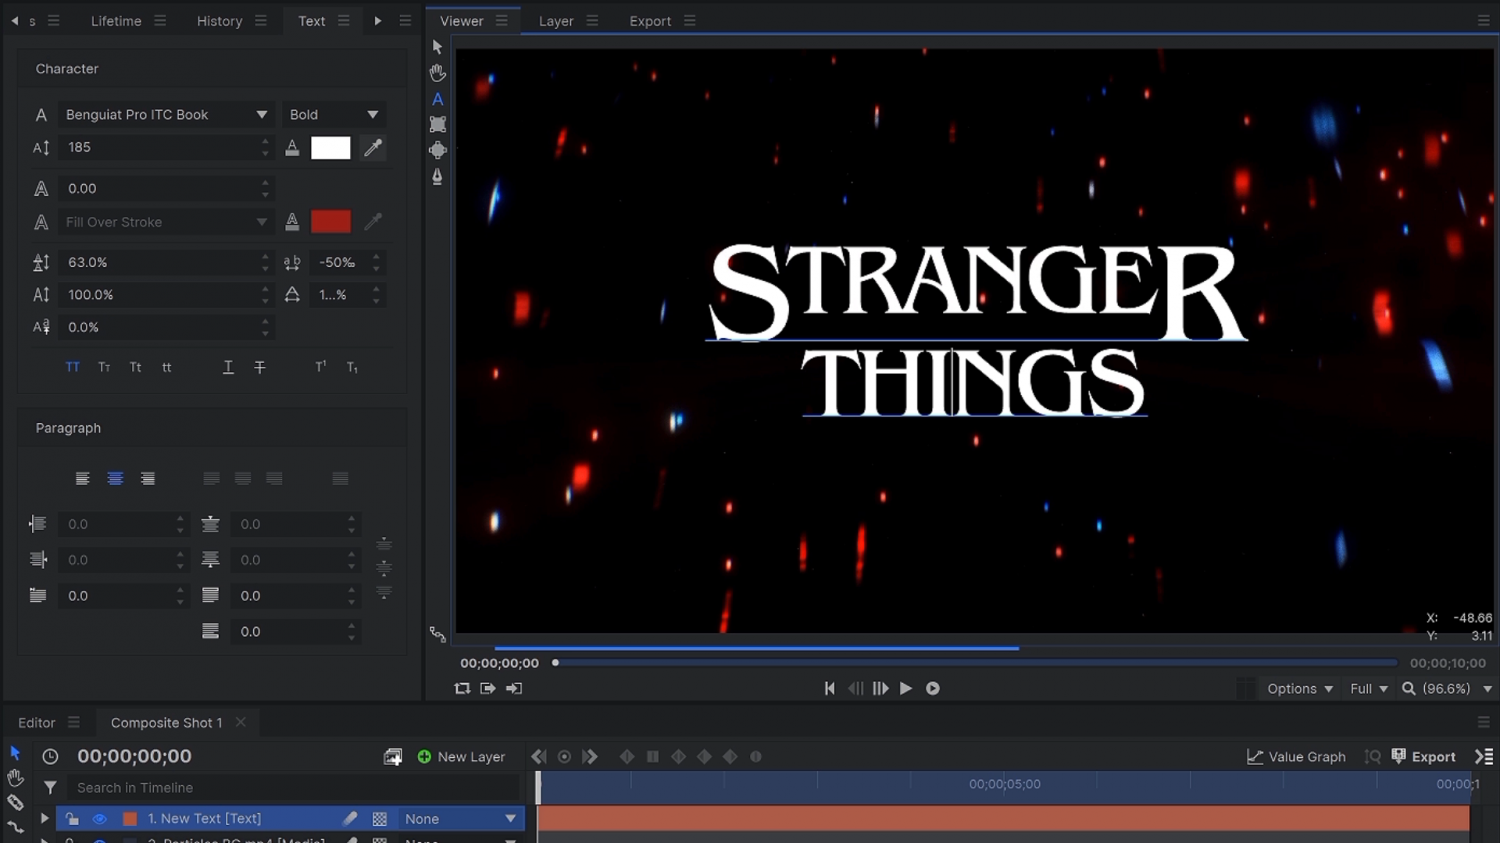Select the Slice tool in the timeline
This screenshot has width=1500, height=843.
click(x=15, y=802)
